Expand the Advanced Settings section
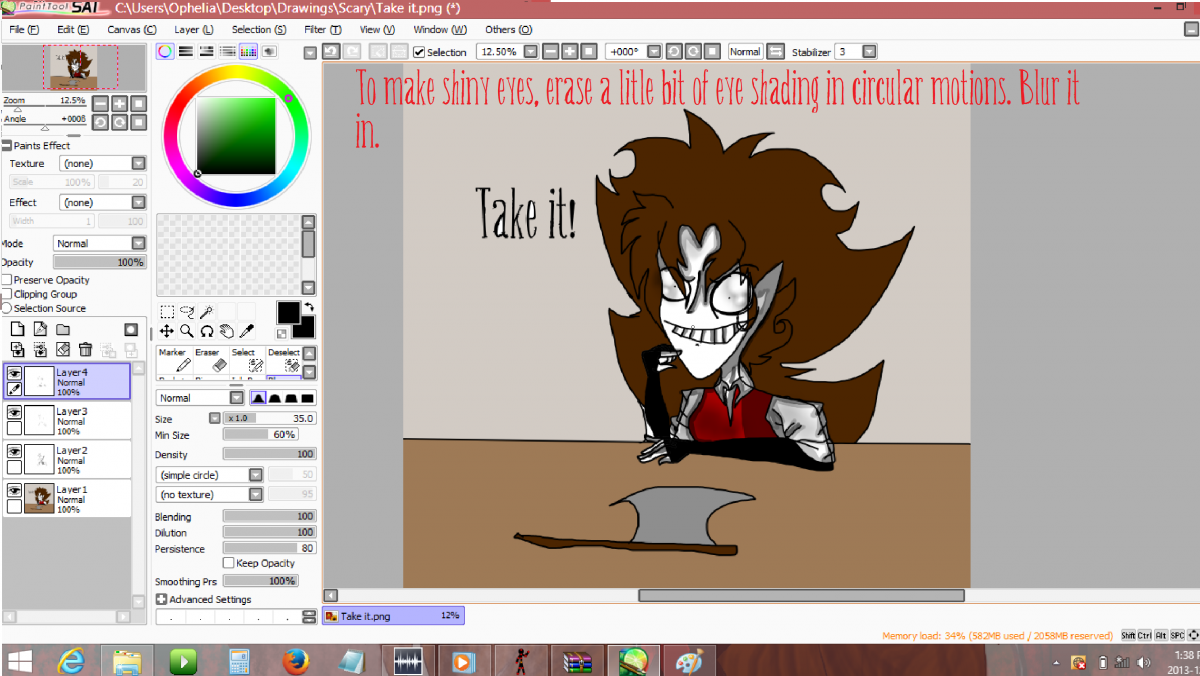This screenshot has height=676, width=1200. click(161, 599)
